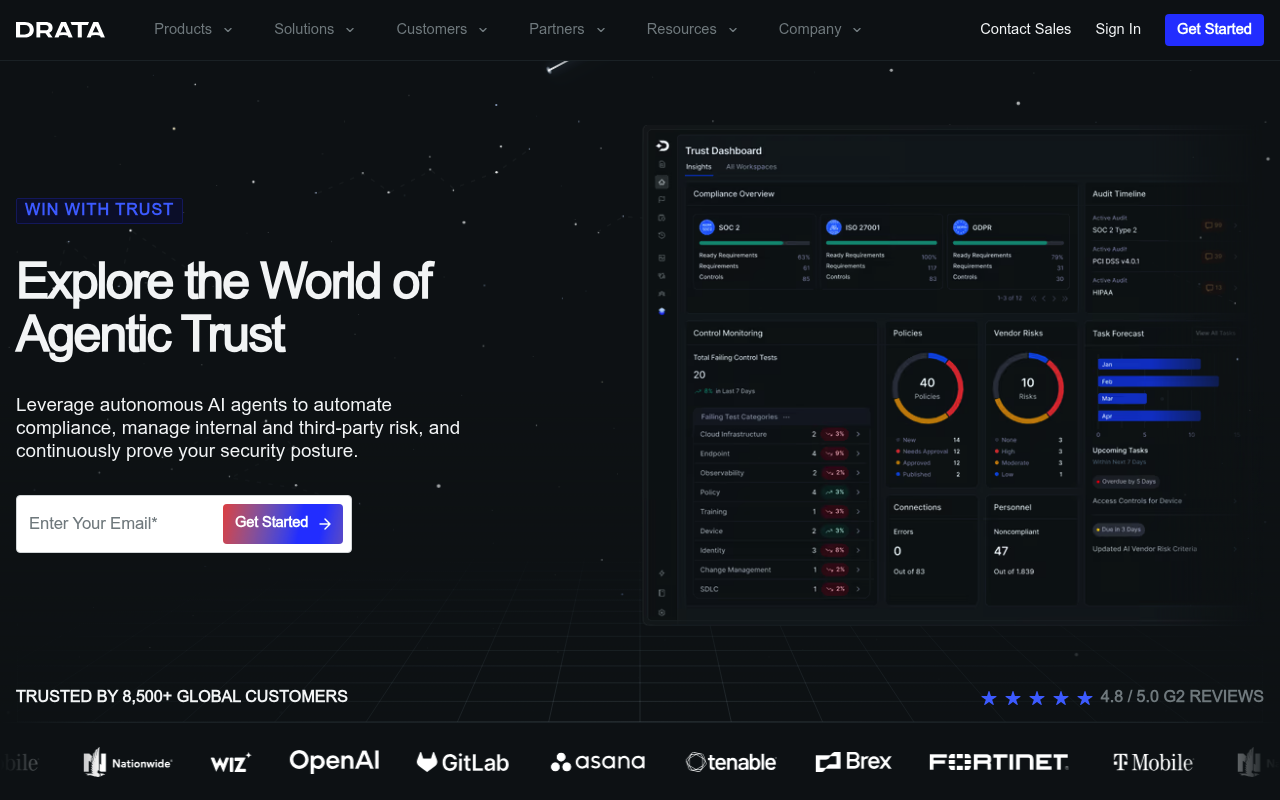Click the flag icon in dashboard sidebar
1280x800 pixels.
pos(662,200)
